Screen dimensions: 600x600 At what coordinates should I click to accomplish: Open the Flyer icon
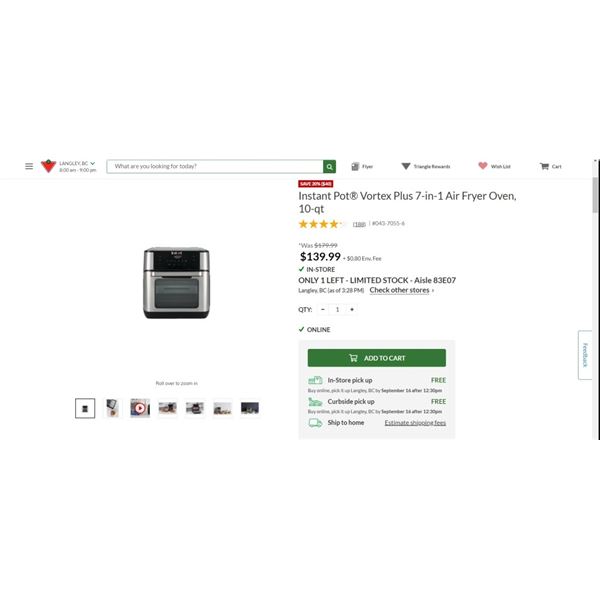tap(355, 166)
